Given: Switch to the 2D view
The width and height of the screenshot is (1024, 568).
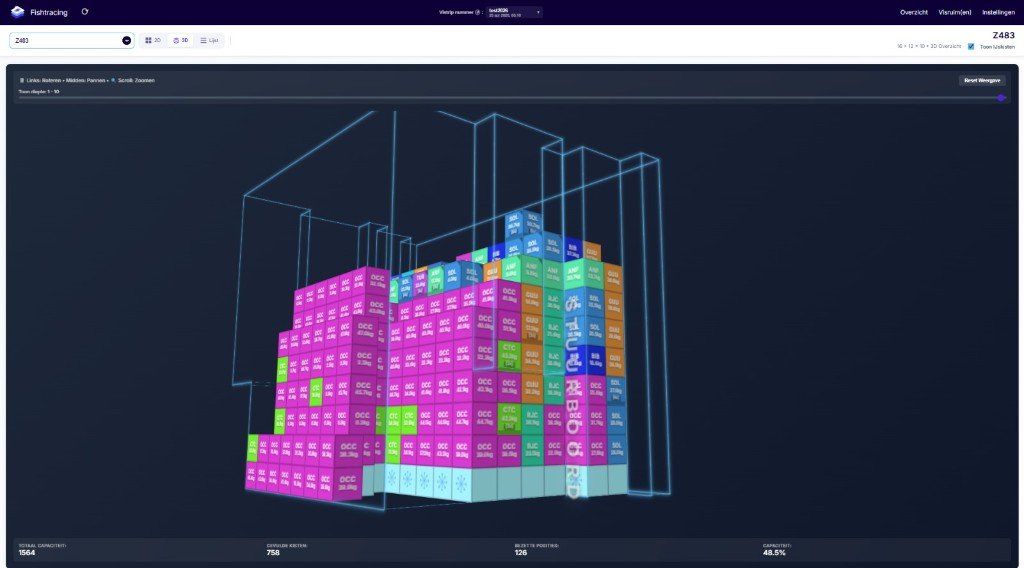Looking at the screenshot, I should coord(153,40).
